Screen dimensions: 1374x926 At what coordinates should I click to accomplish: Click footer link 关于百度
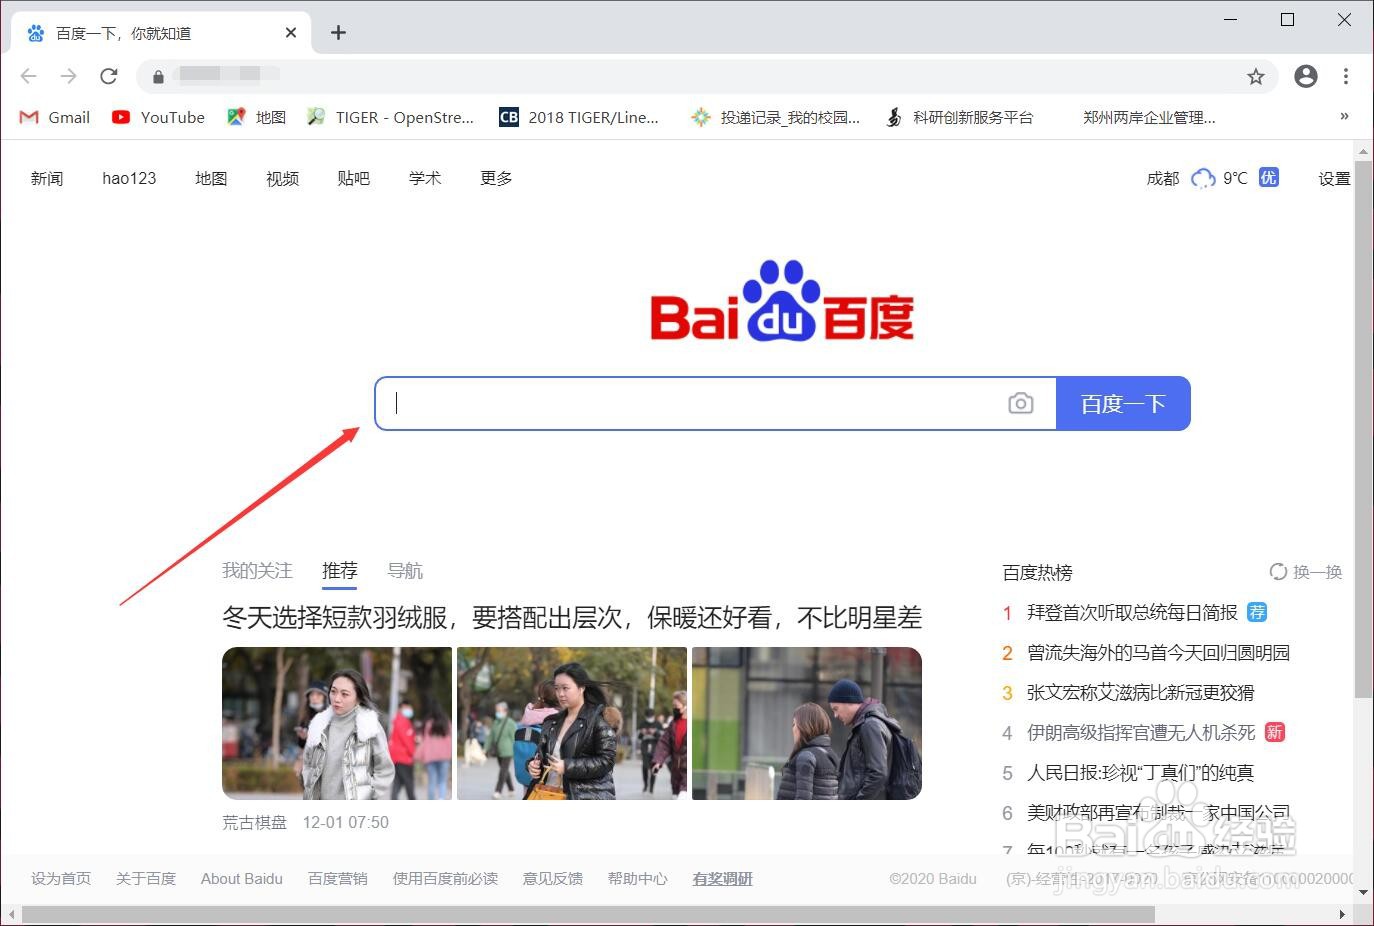click(146, 878)
